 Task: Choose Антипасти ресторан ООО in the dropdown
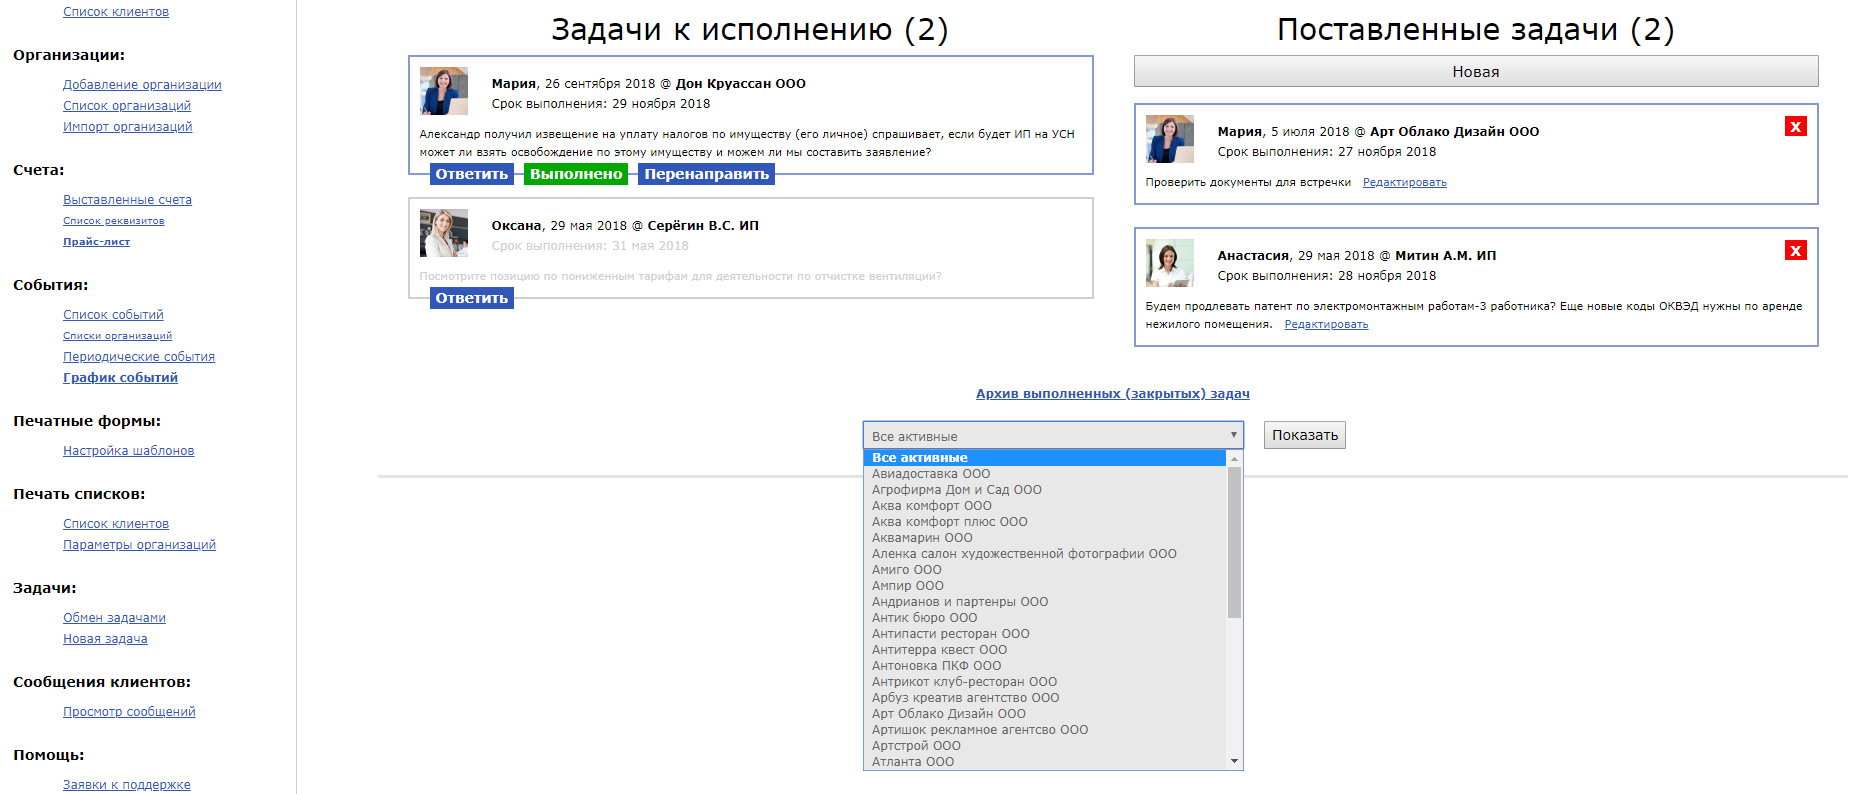click(950, 634)
